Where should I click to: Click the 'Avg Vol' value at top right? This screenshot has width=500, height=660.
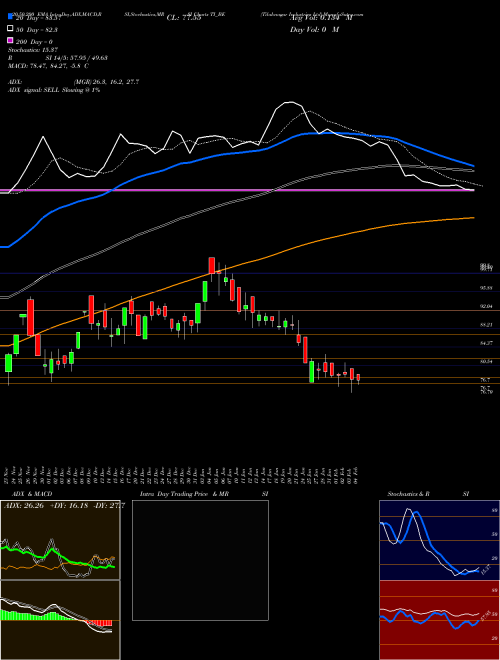click(321, 18)
